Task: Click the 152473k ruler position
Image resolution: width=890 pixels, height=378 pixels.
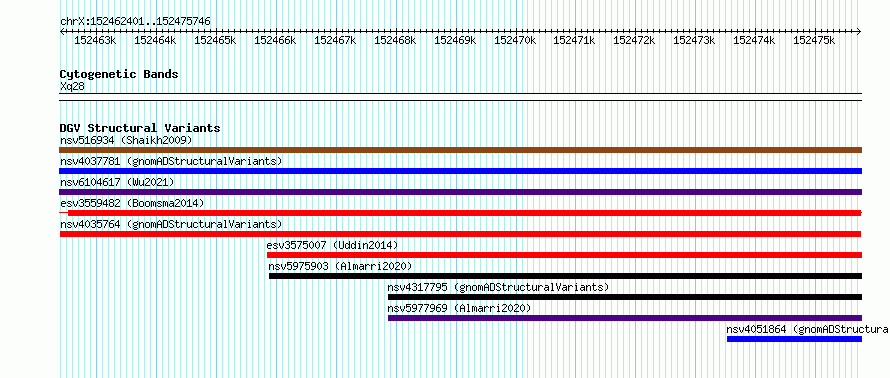Action: click(694, 40)
